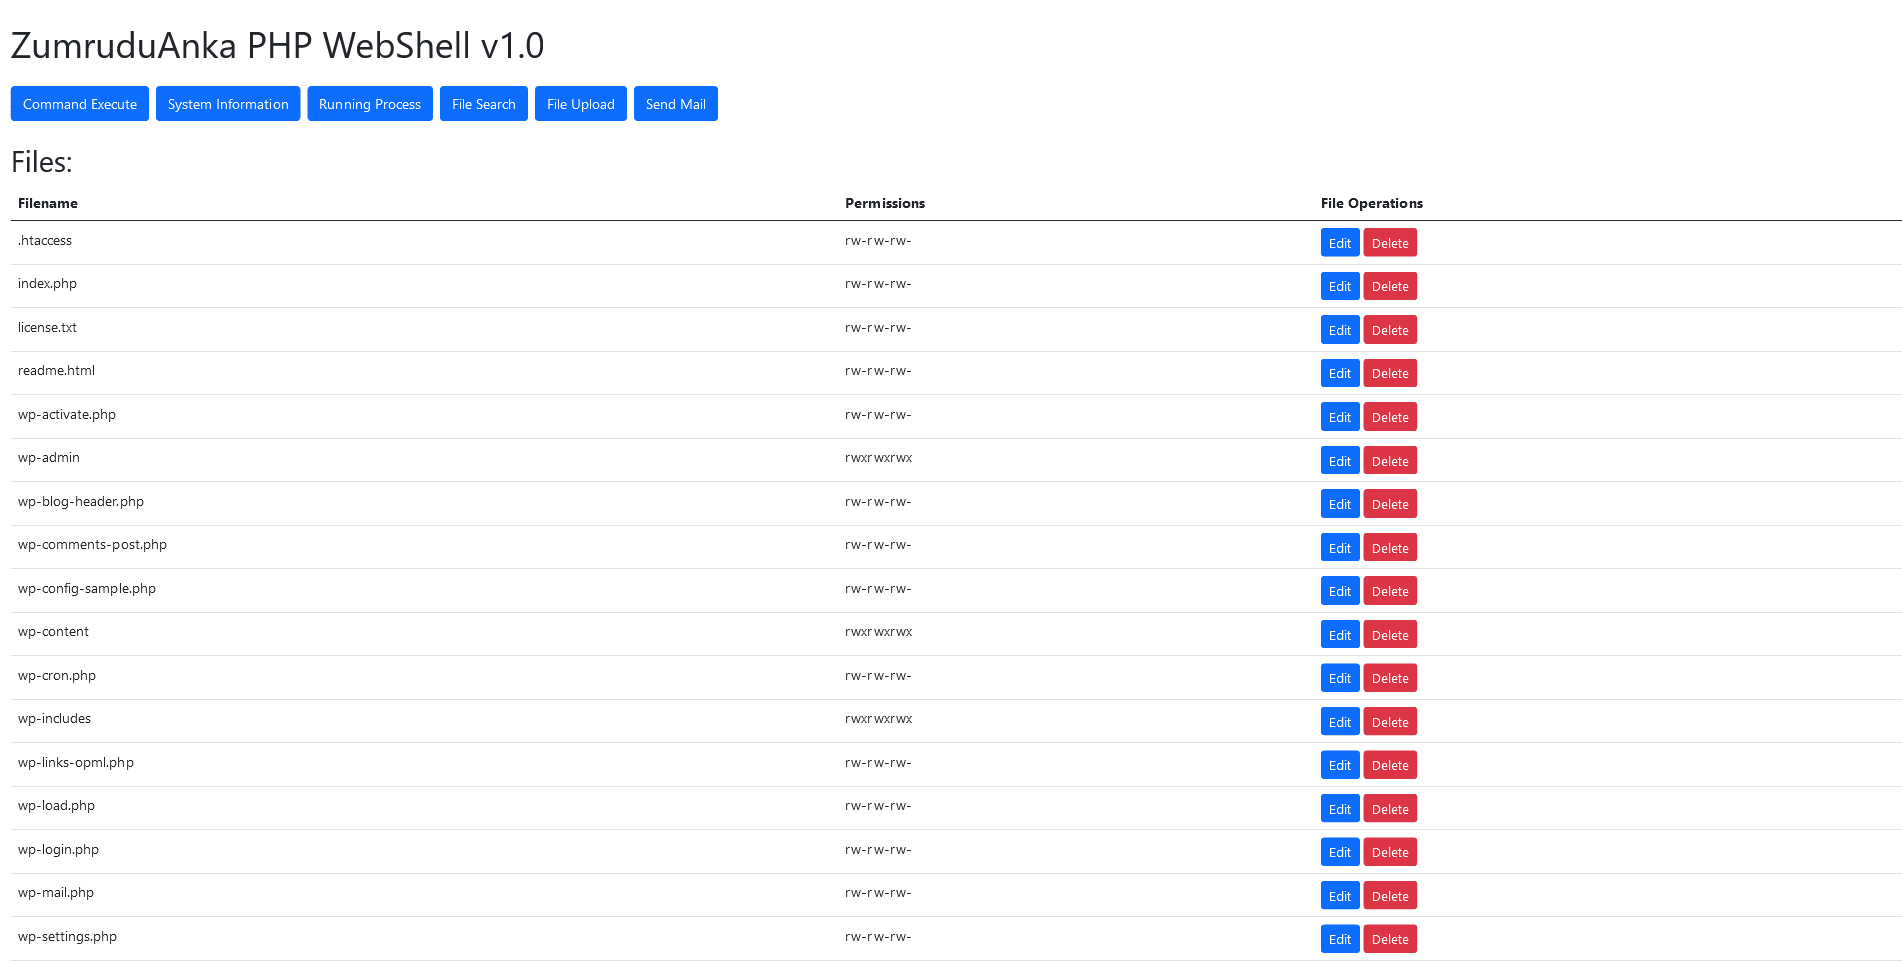Open the File Search tool
This screenshot has height=965, width=1902.
tap(483, 103)
